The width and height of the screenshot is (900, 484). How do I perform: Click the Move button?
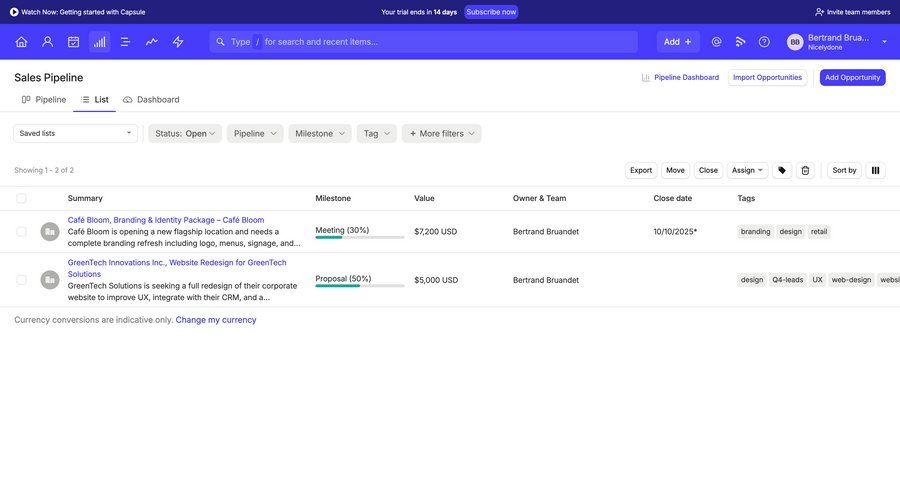click(675, 171)
